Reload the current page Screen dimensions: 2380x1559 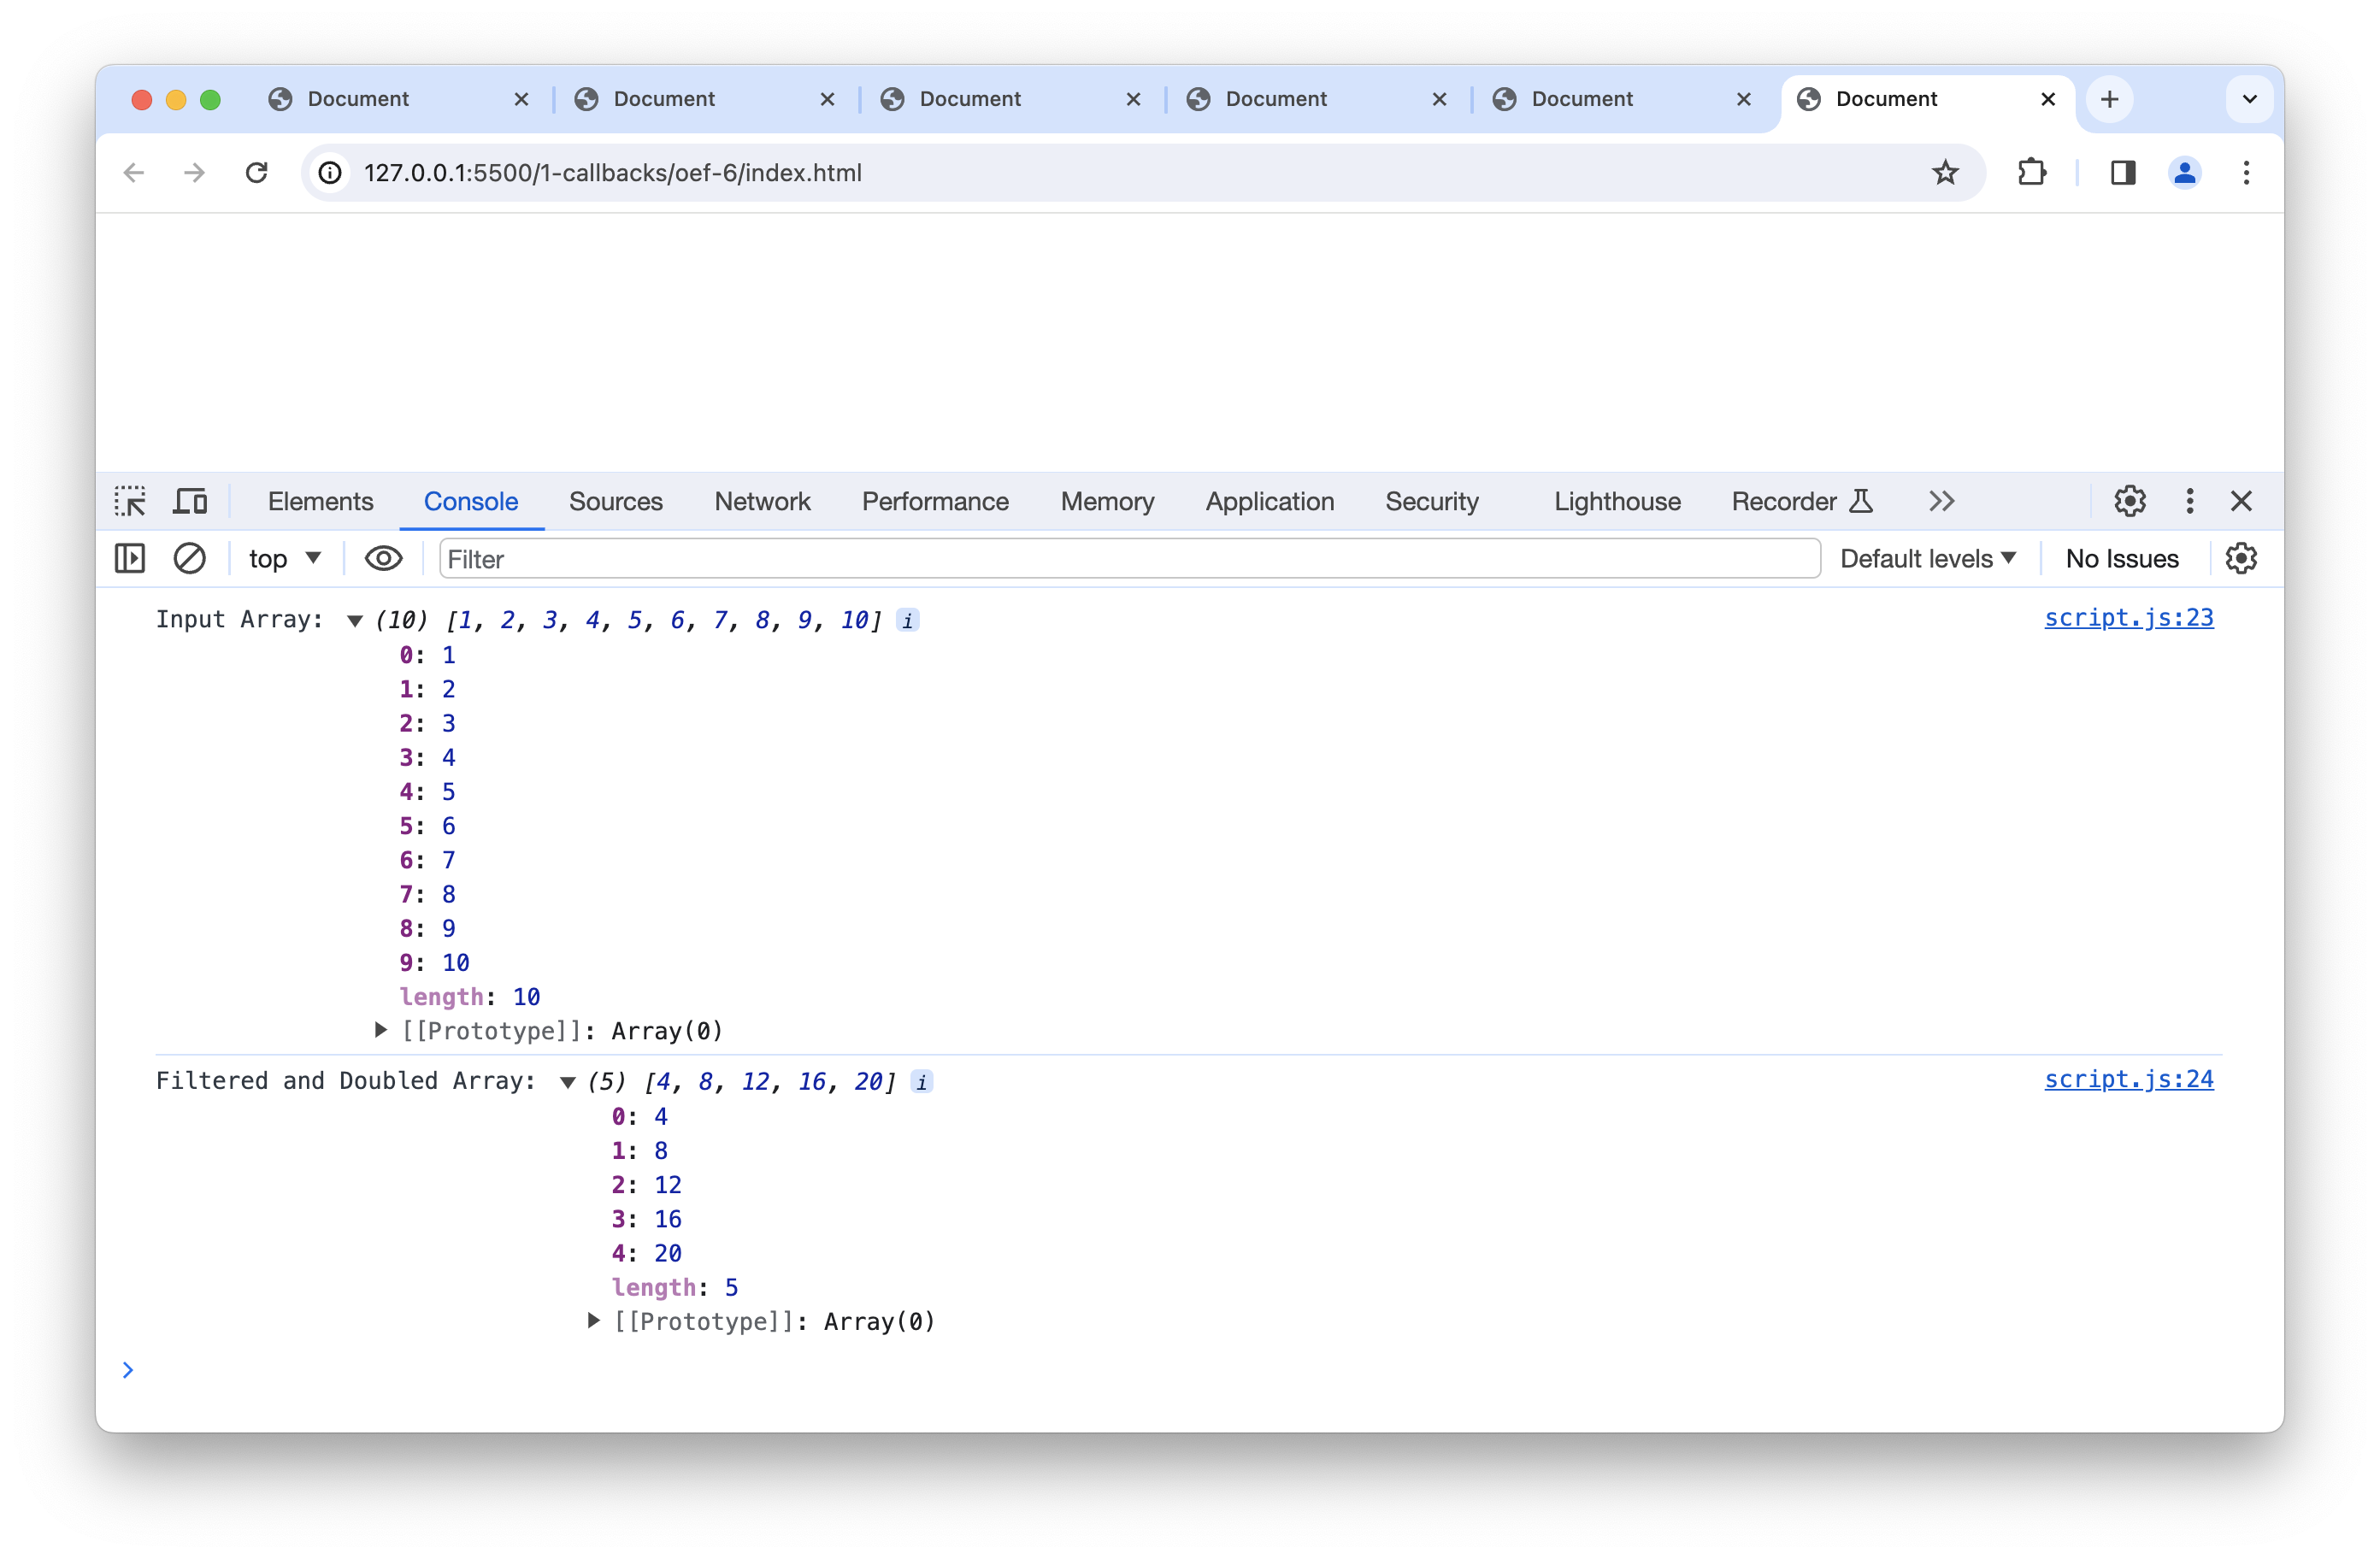pos(257,173)
